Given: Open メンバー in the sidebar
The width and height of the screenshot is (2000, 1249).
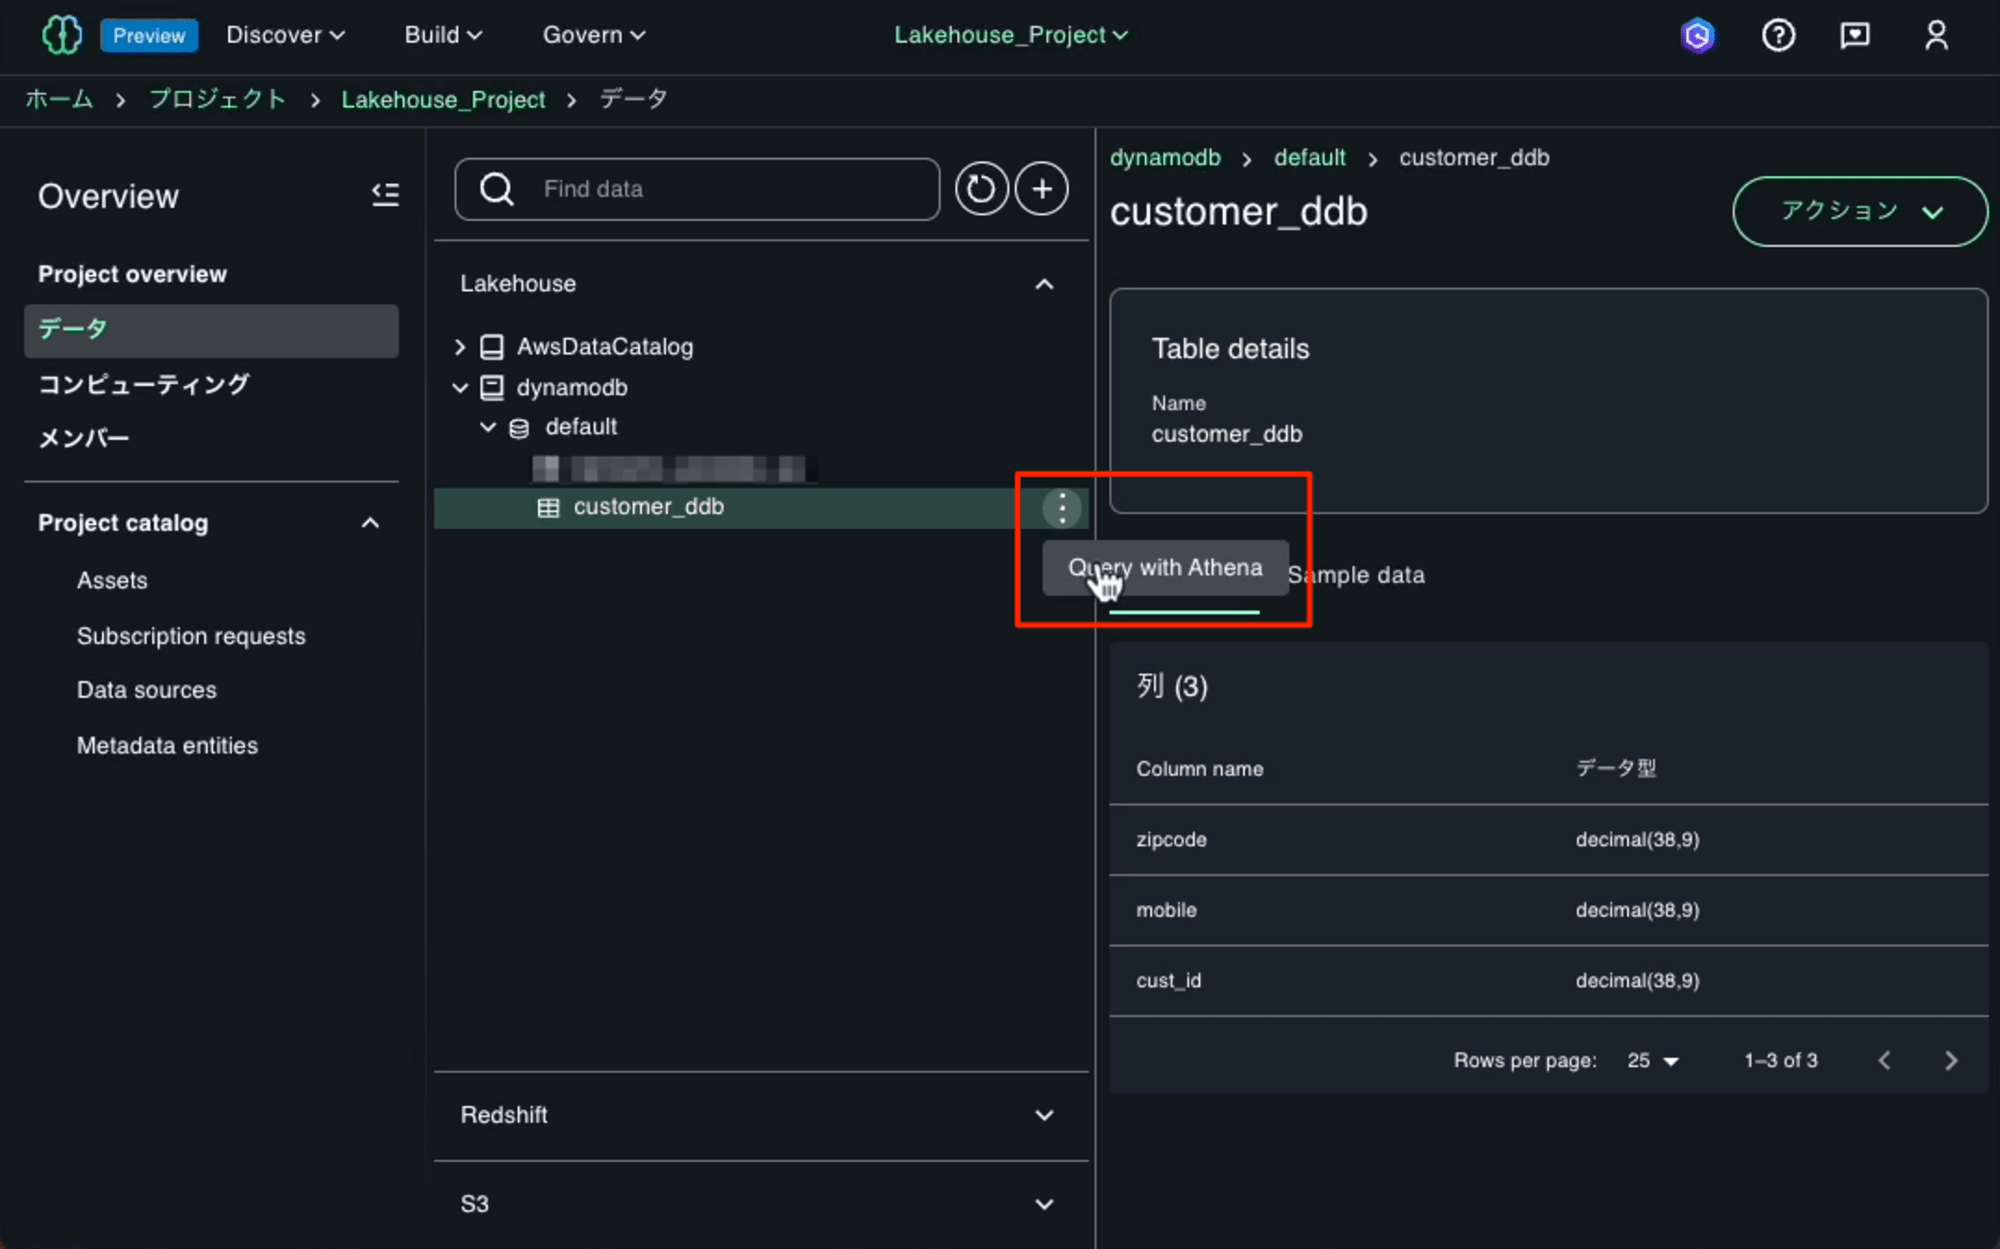Looking at the screenshot, I should (83, 438).
